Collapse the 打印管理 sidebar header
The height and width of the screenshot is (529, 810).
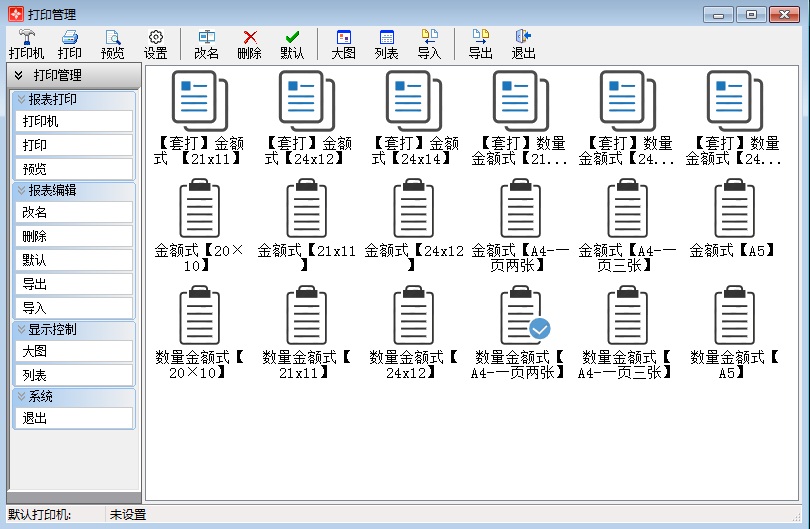[x=18, y=76]
